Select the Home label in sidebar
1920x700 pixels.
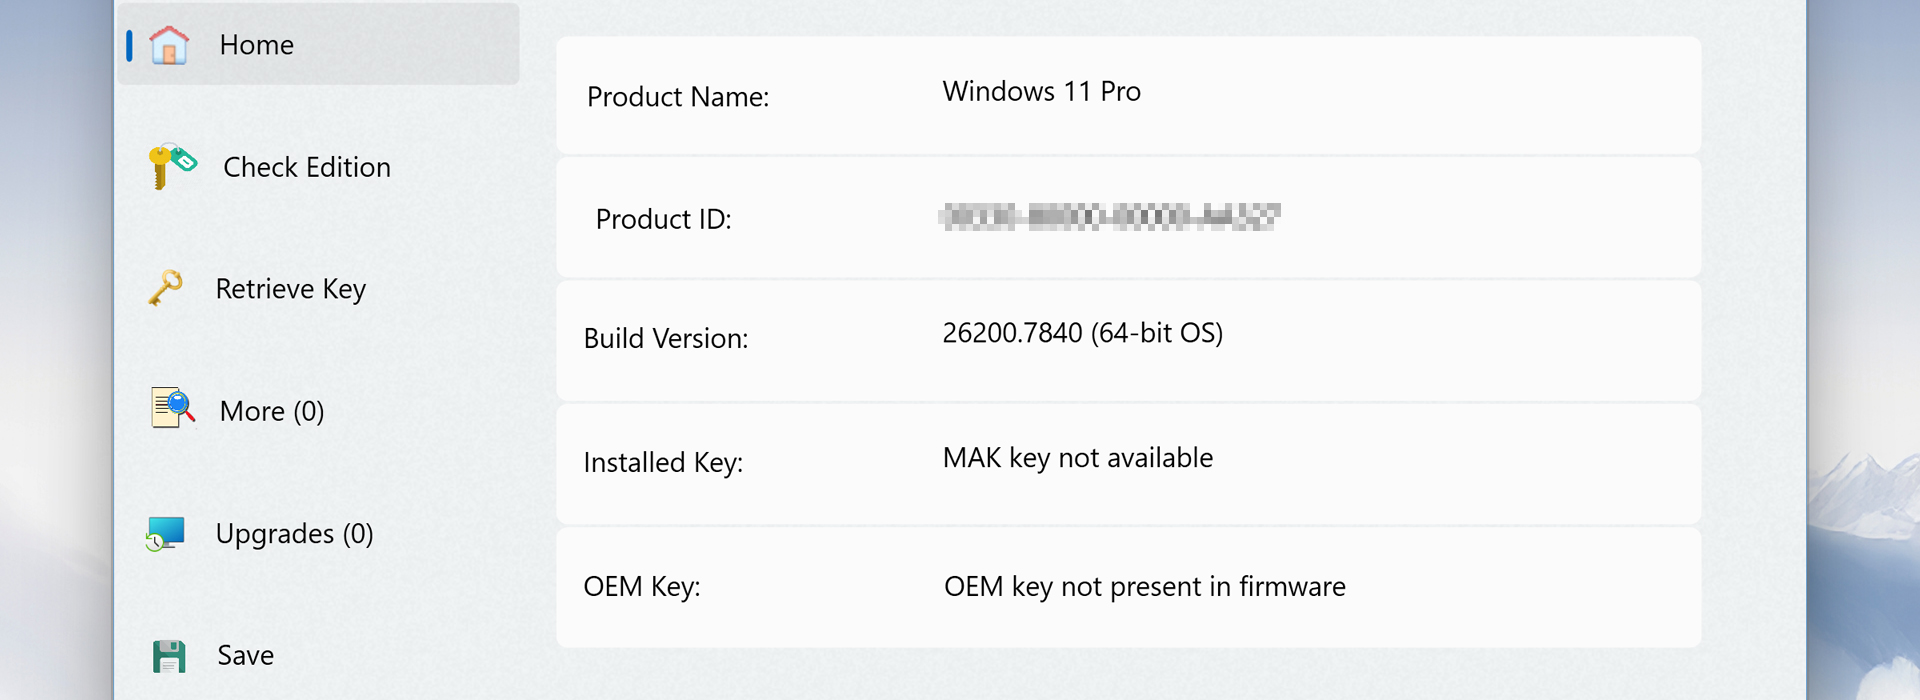point(257,45)
